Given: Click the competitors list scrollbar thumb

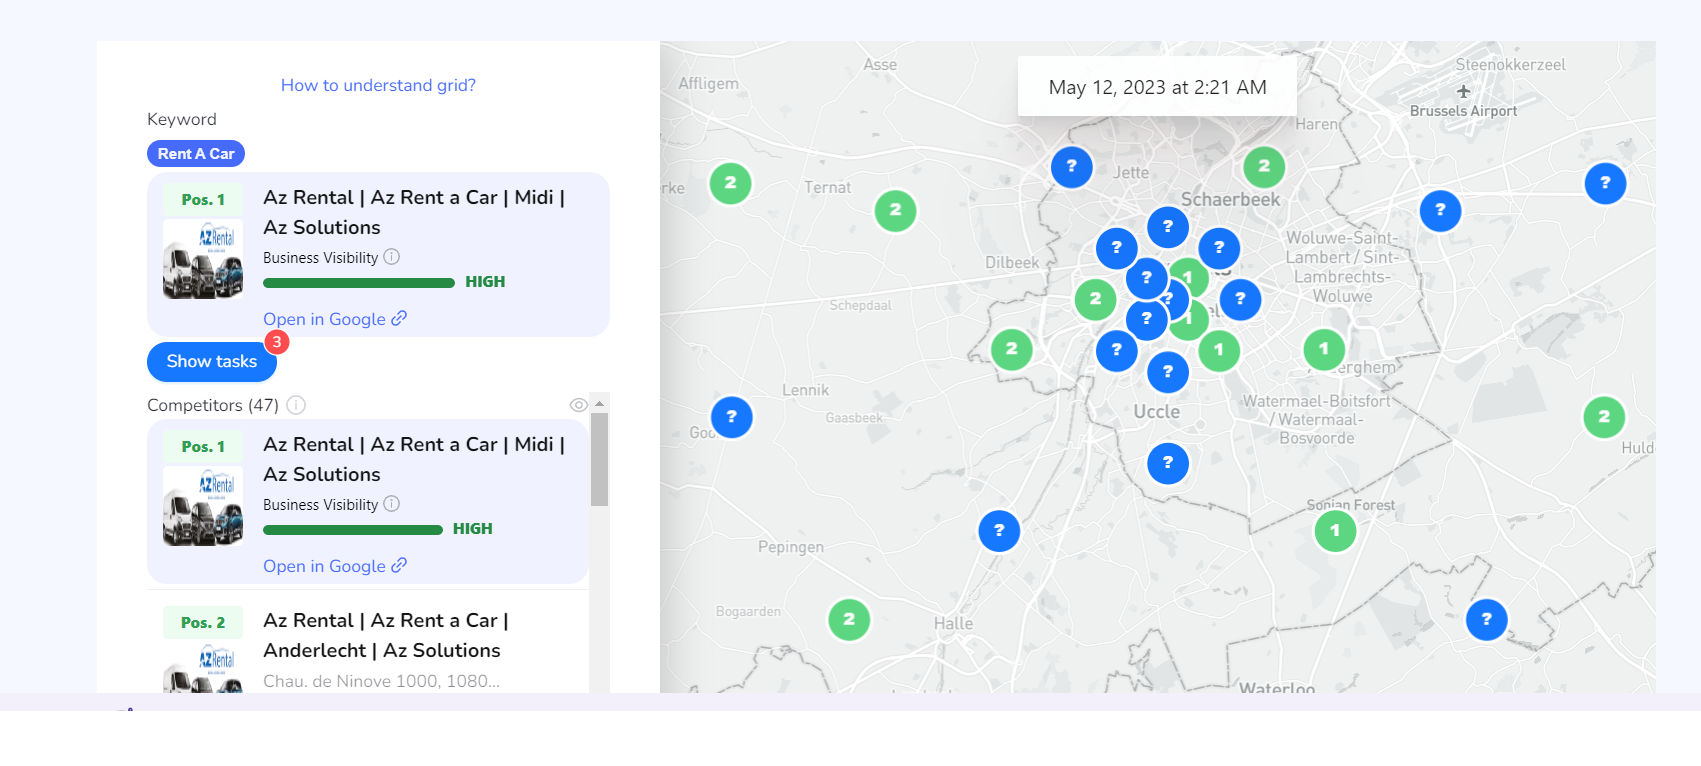Looking at the screenshot, I should (x=599, y=460).
